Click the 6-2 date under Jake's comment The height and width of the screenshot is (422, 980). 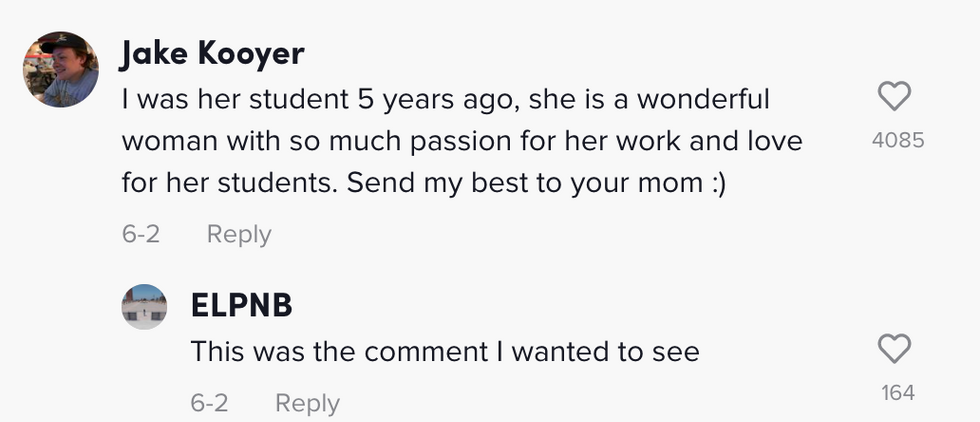click(x=141, y=234)
